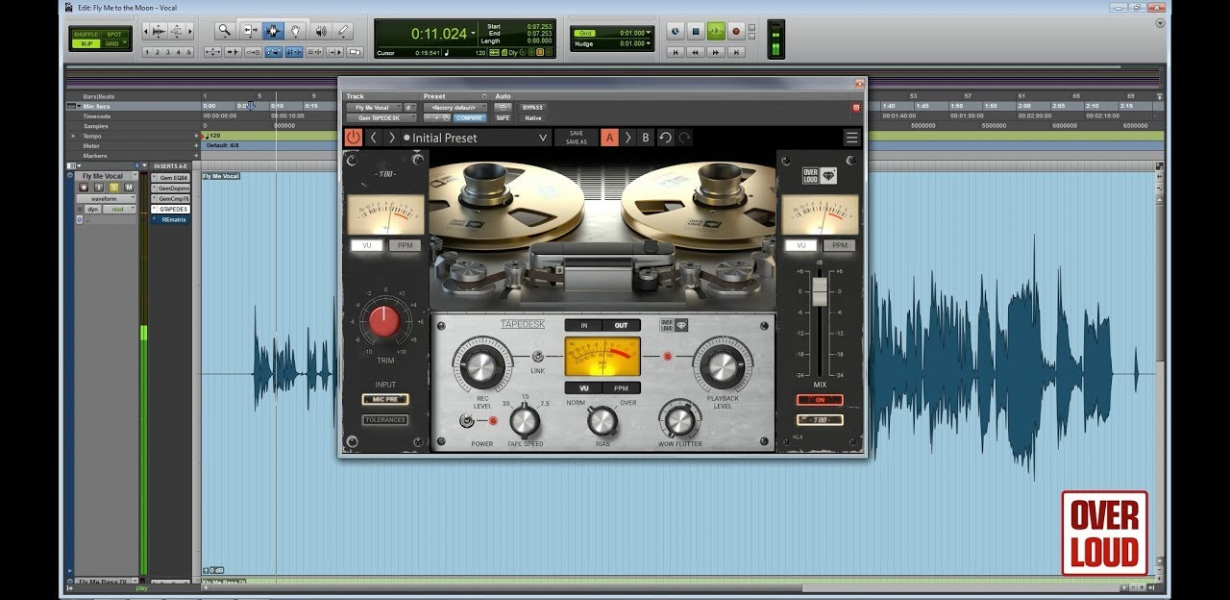Toggle solo on Fly Me Vocal track
This screenshot has width=1230, height=600.
114,187
